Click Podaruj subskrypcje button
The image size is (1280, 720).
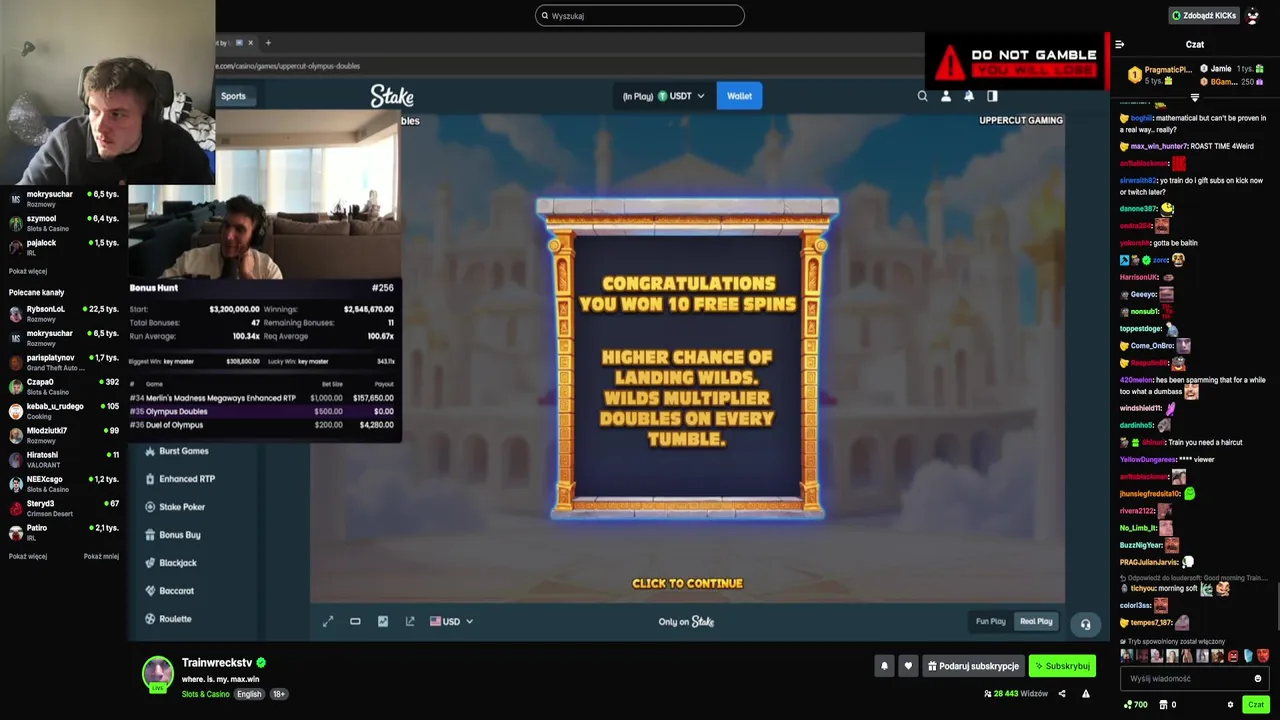tap(973, 666)
